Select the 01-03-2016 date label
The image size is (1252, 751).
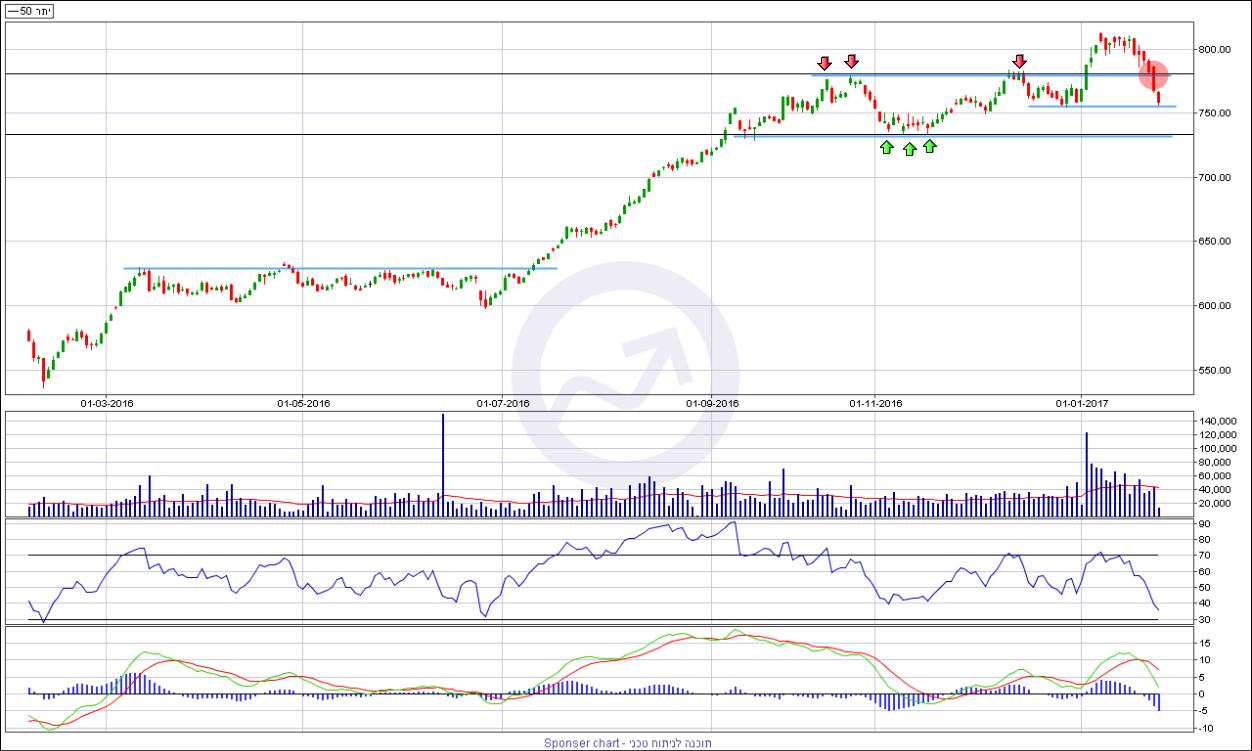pos(108,404)
